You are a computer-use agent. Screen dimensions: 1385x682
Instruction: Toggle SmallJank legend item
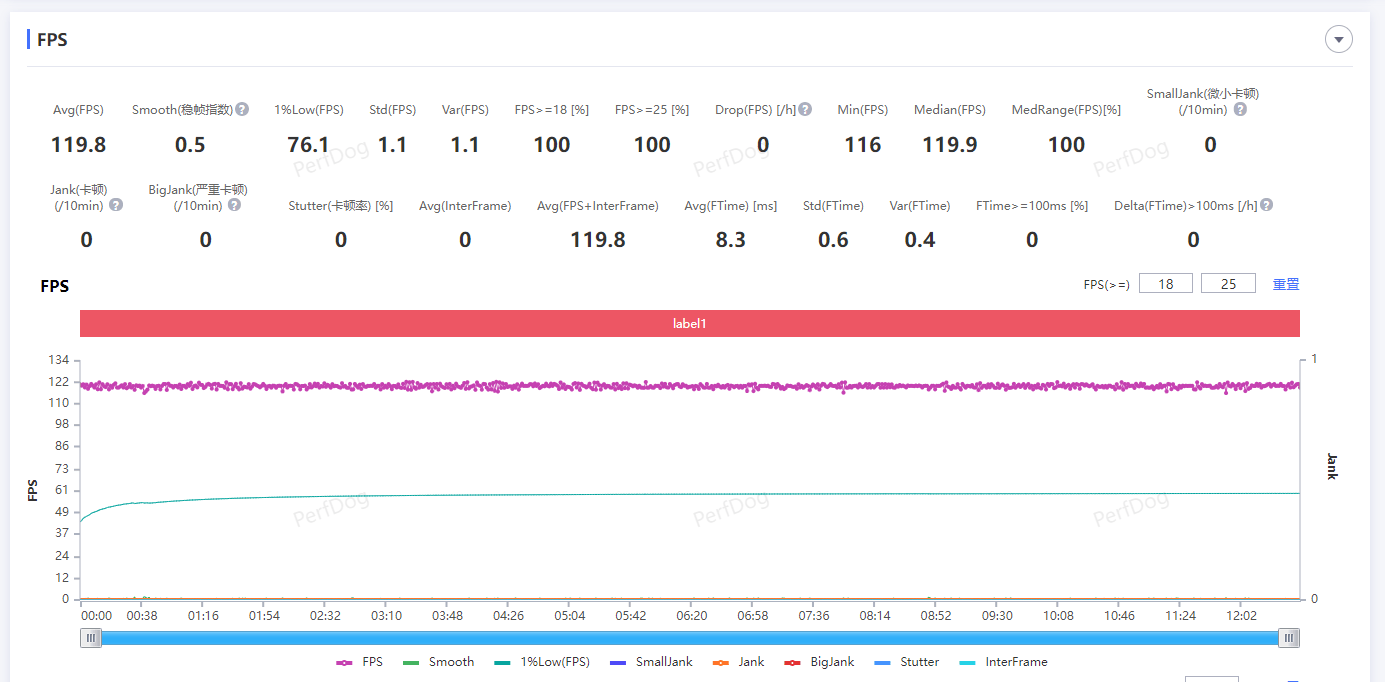tap(650, 662)
